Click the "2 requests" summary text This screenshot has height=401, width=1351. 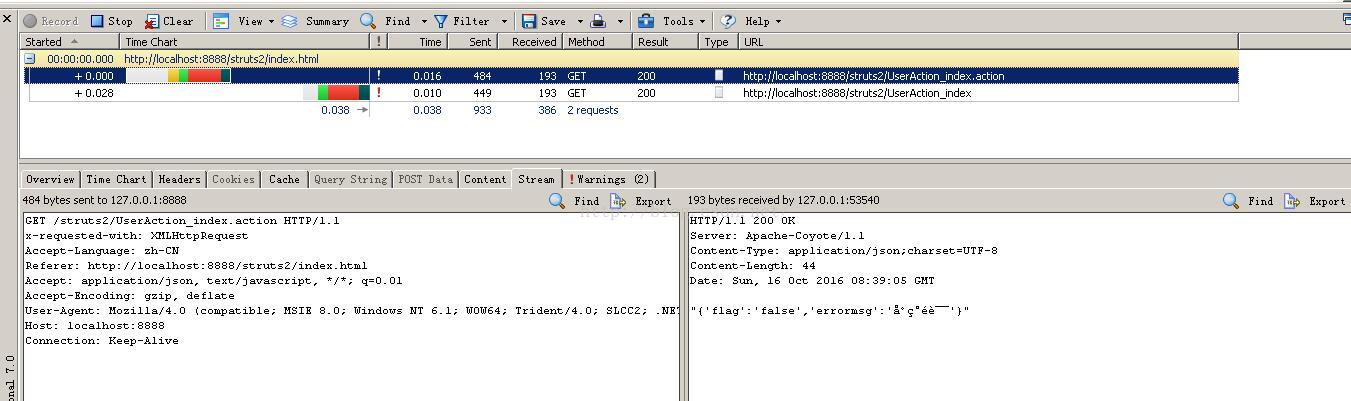tap(593, 110)
